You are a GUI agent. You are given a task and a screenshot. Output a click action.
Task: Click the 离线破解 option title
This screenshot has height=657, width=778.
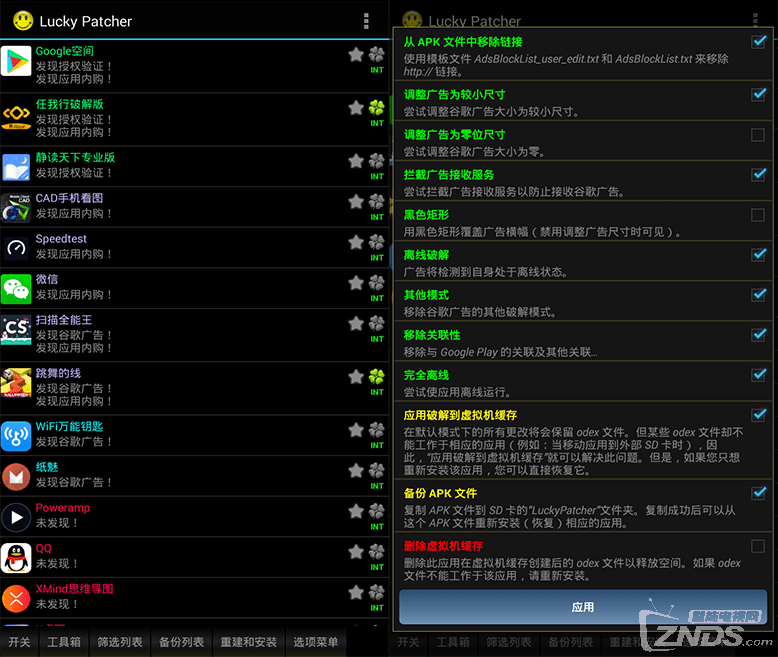[426, 255]
